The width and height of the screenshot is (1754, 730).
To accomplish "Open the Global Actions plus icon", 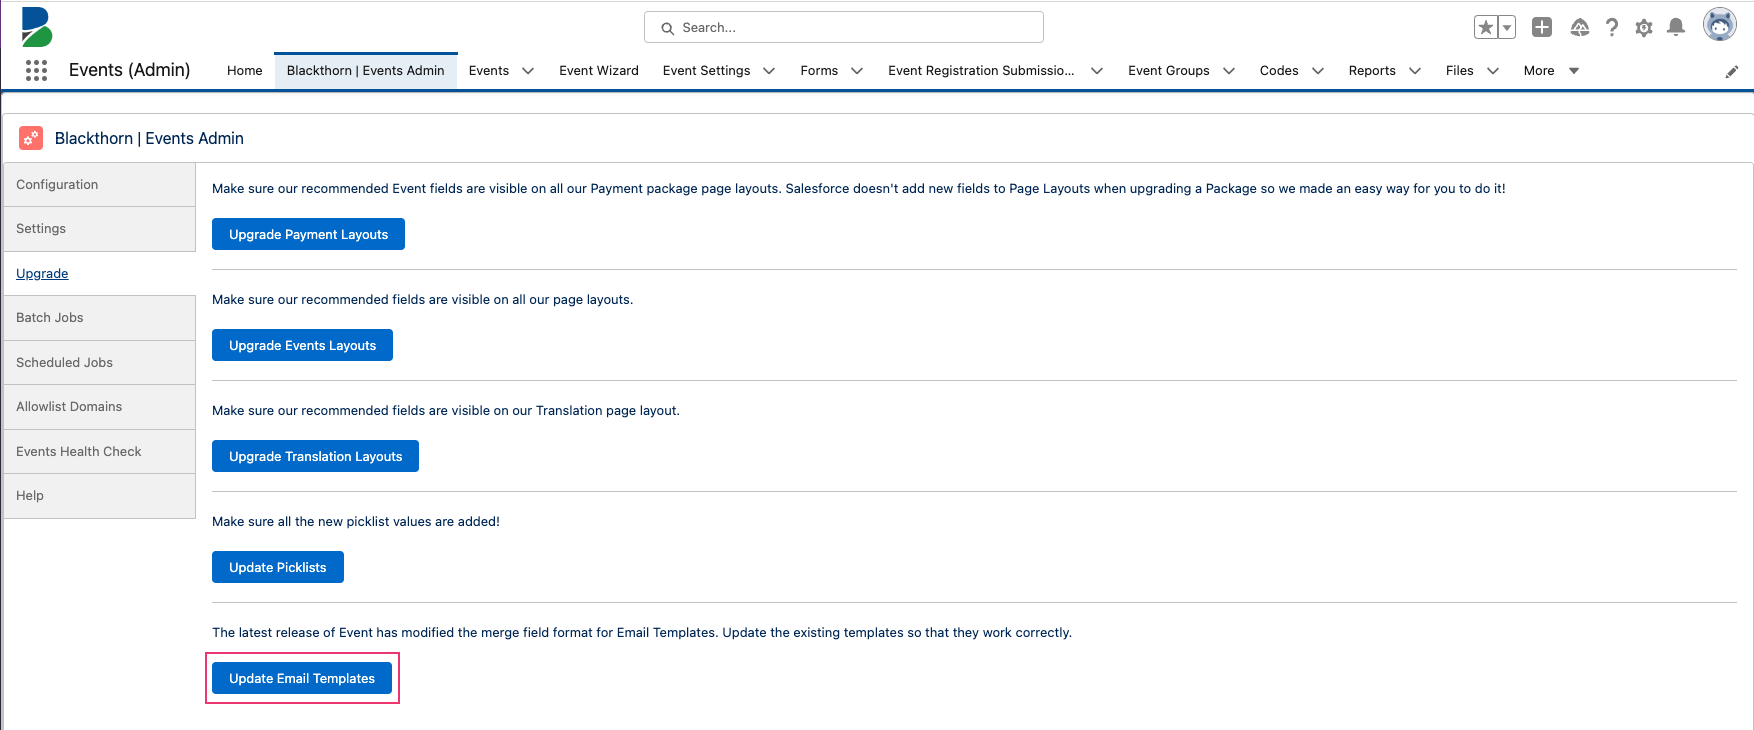I will point(1542,28).
